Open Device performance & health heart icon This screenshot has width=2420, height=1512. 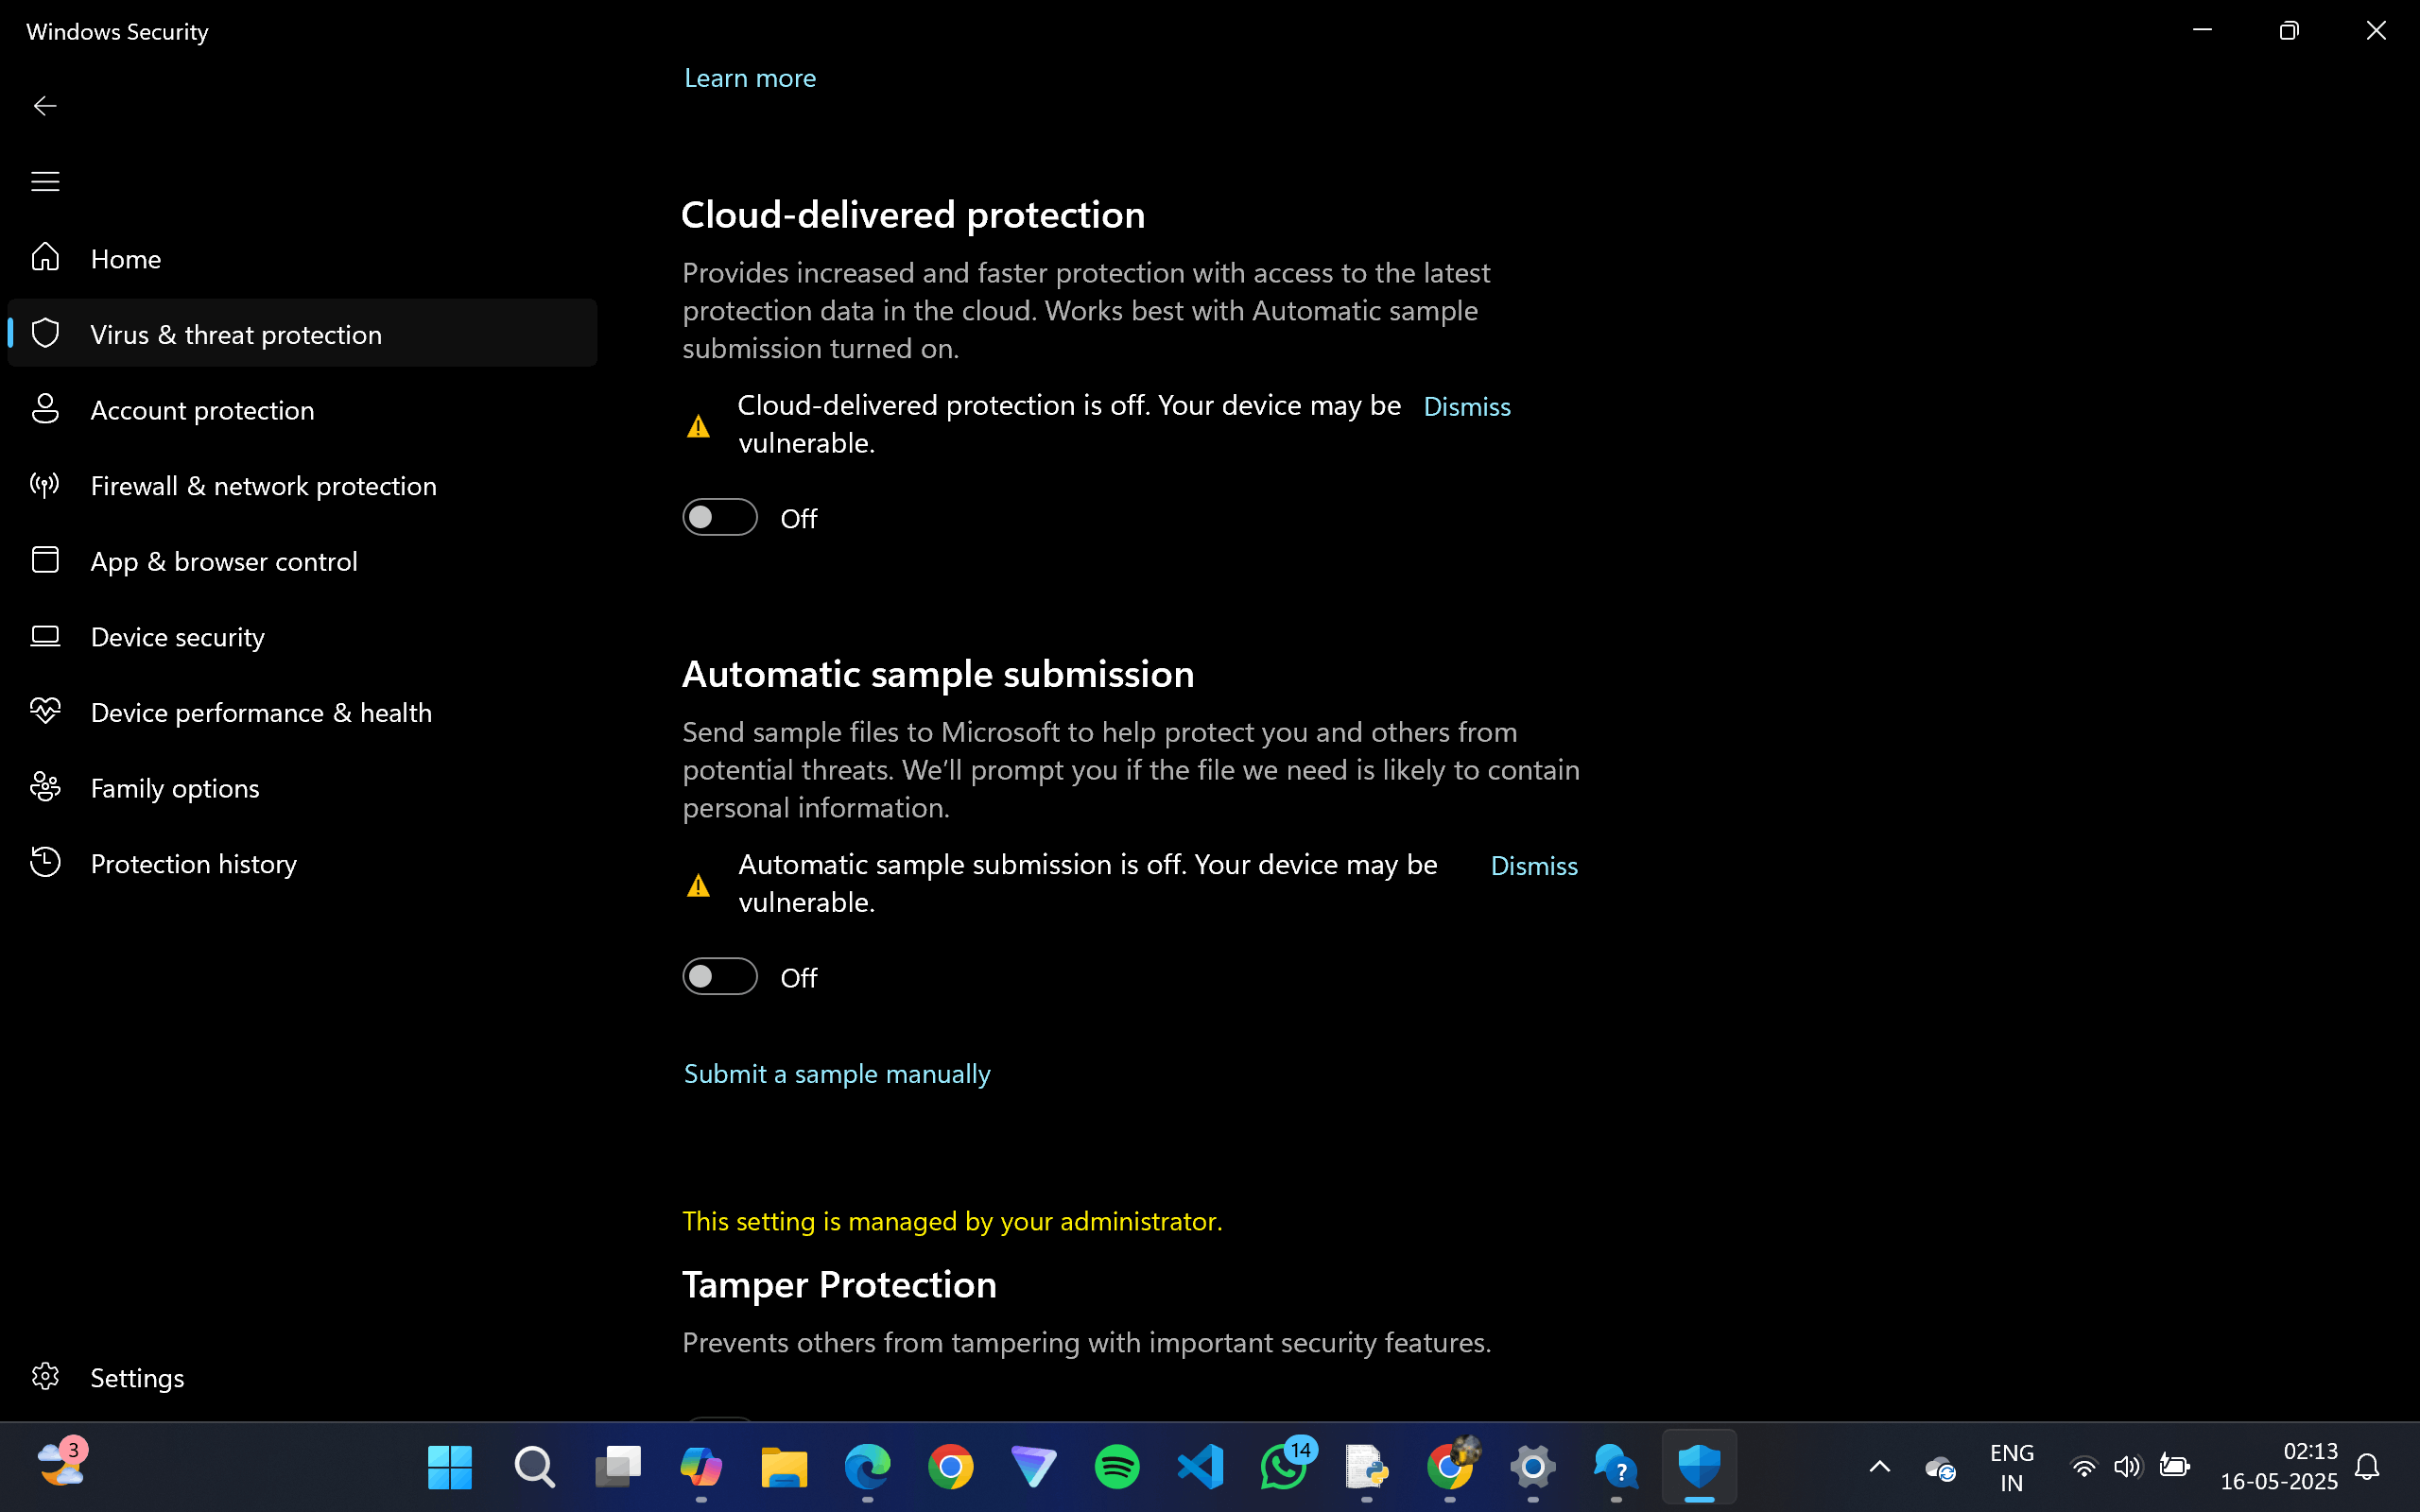click(45, 711)
